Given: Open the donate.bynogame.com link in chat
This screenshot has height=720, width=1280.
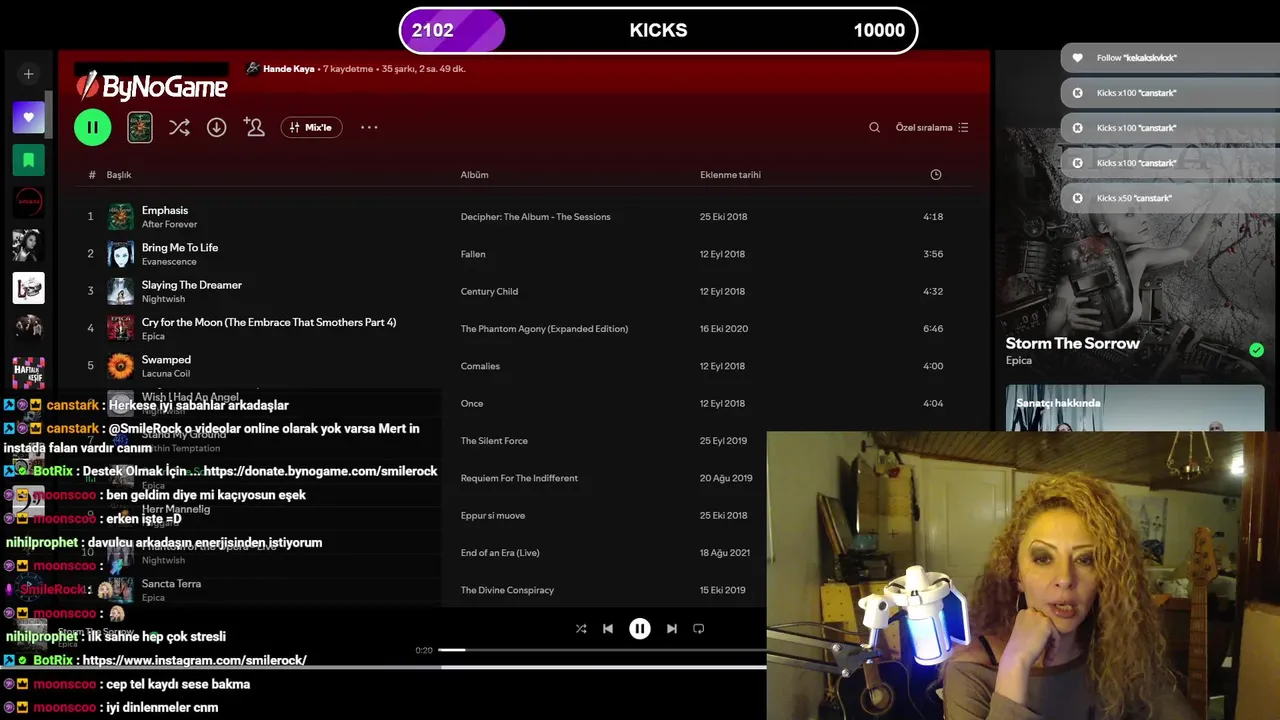Looking at the screenshot, I should 320,471.
